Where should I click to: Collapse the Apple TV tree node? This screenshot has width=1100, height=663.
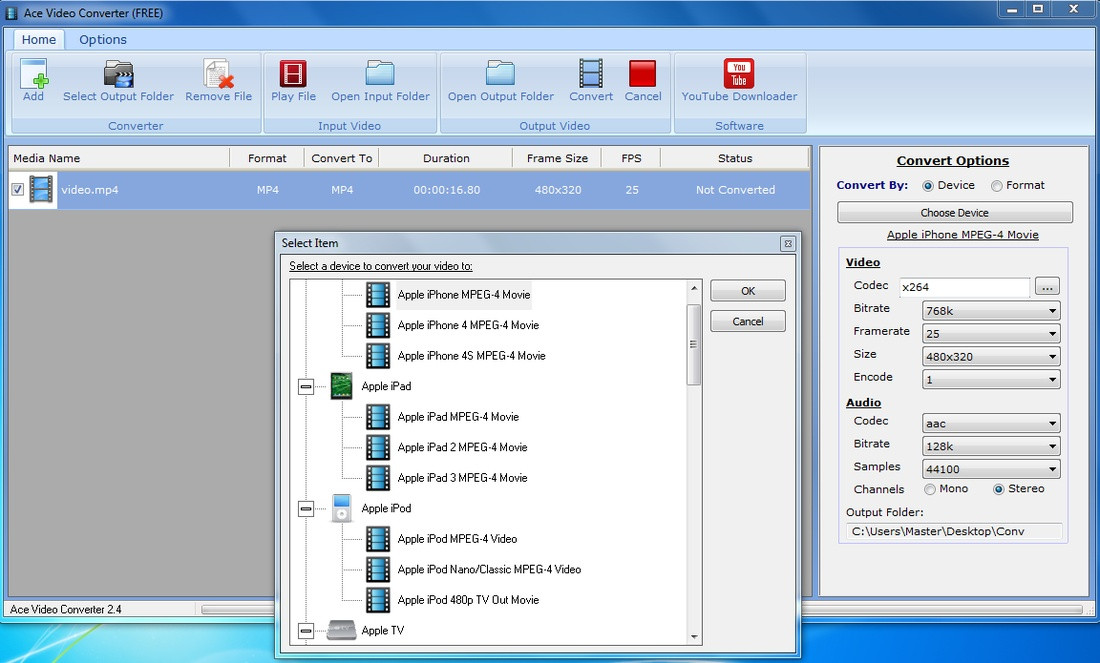[x=306, y=631]
